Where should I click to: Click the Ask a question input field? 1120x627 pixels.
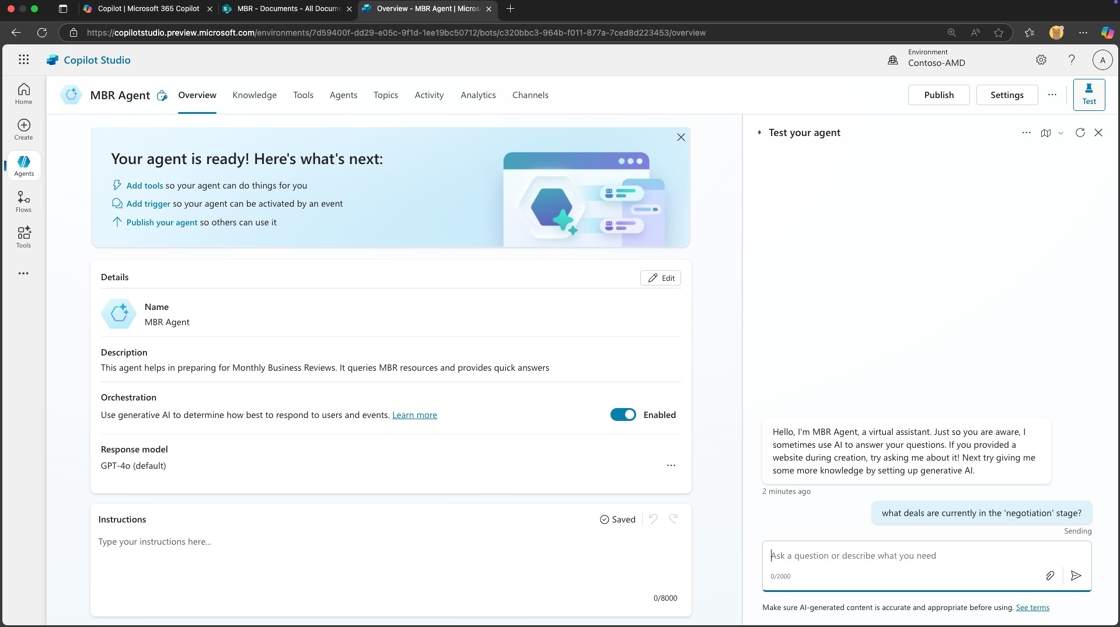click(900, 556)
